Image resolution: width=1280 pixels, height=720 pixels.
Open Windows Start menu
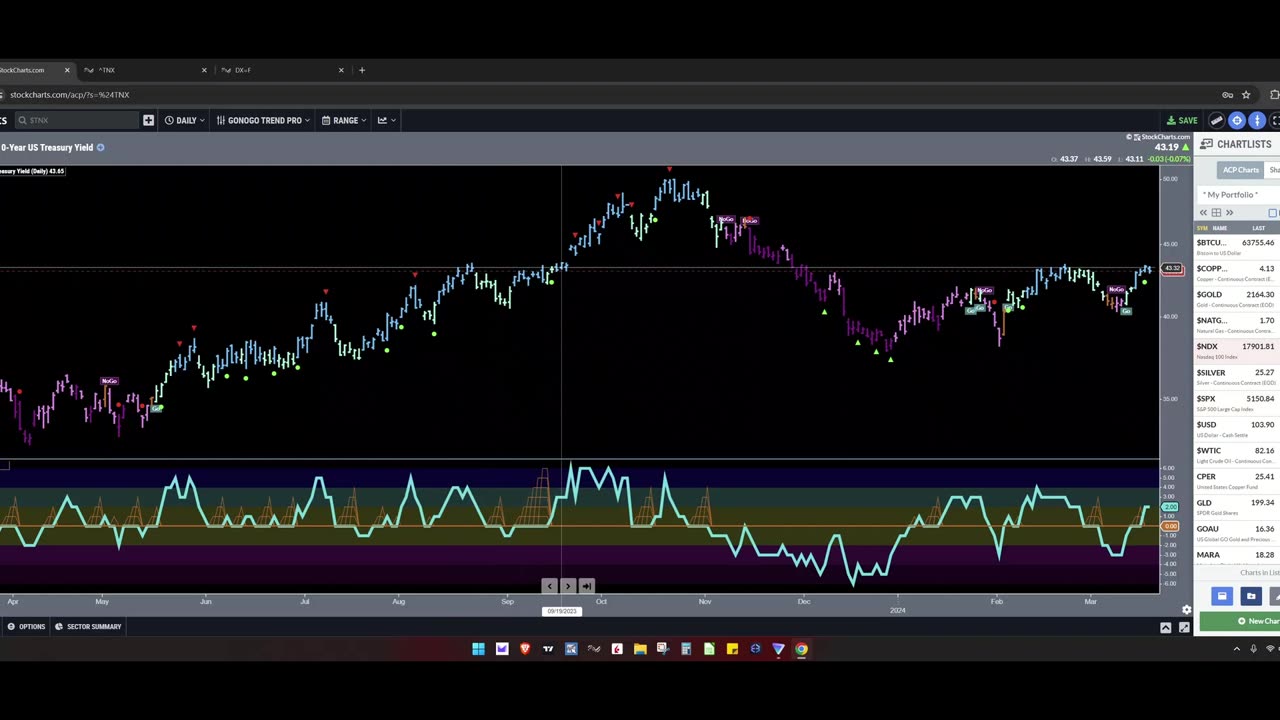click(478, 649)
